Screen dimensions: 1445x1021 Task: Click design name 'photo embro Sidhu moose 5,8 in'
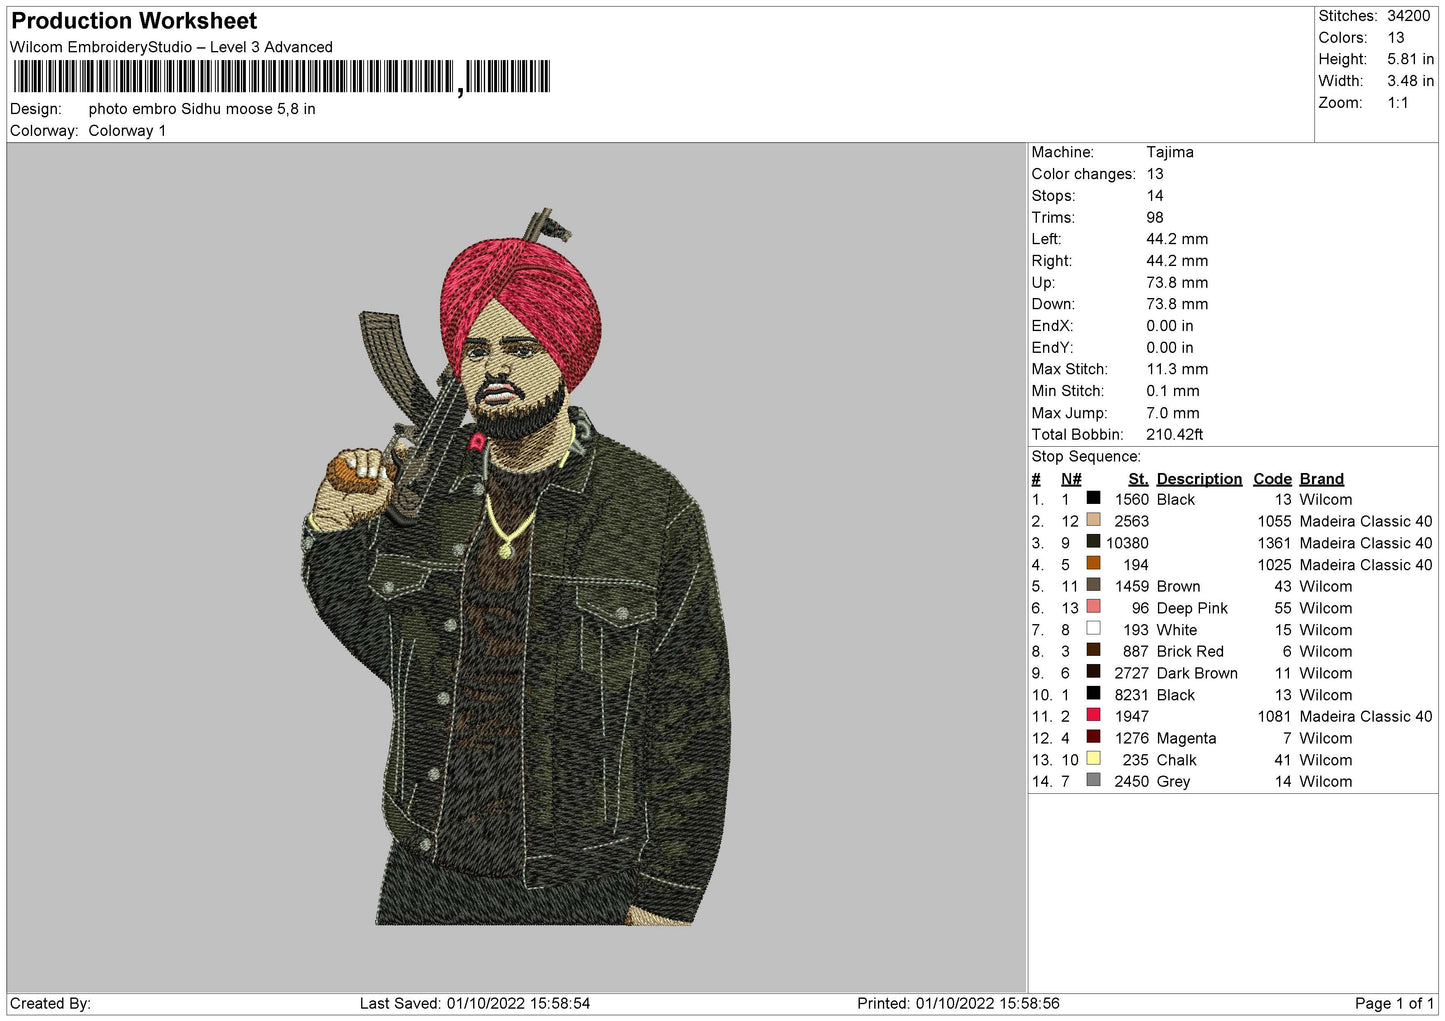(202, 109)
